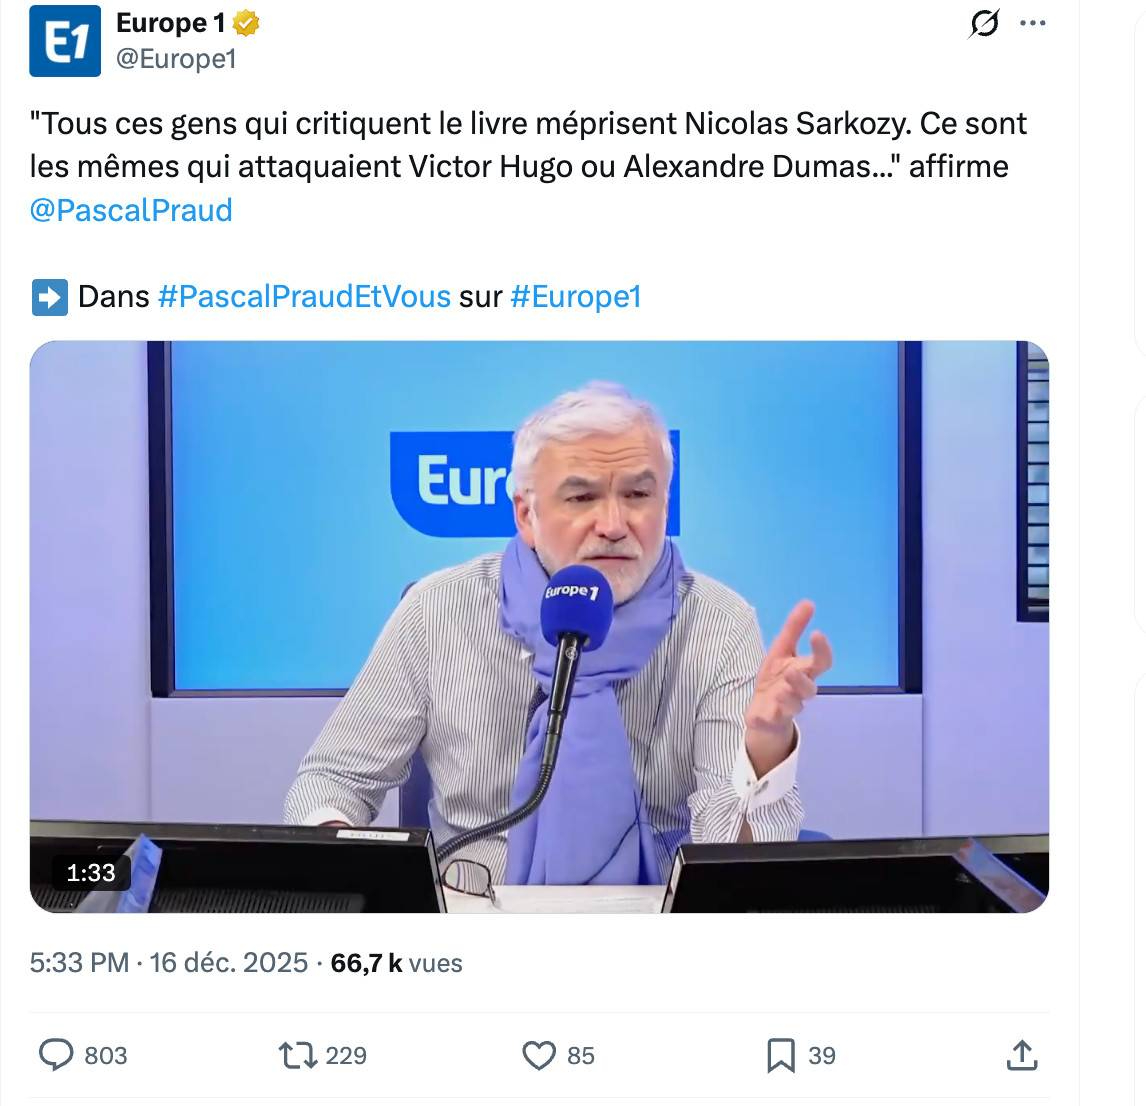Screen dimensions: 1146x1106
Task: Bookmark this post
Action: (780, 1055)
